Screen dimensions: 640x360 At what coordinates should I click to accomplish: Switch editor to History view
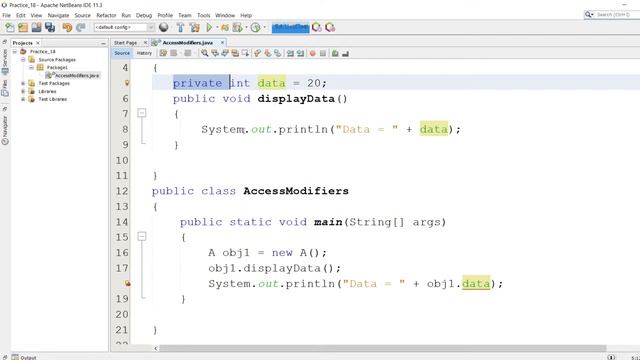[144, 53]
